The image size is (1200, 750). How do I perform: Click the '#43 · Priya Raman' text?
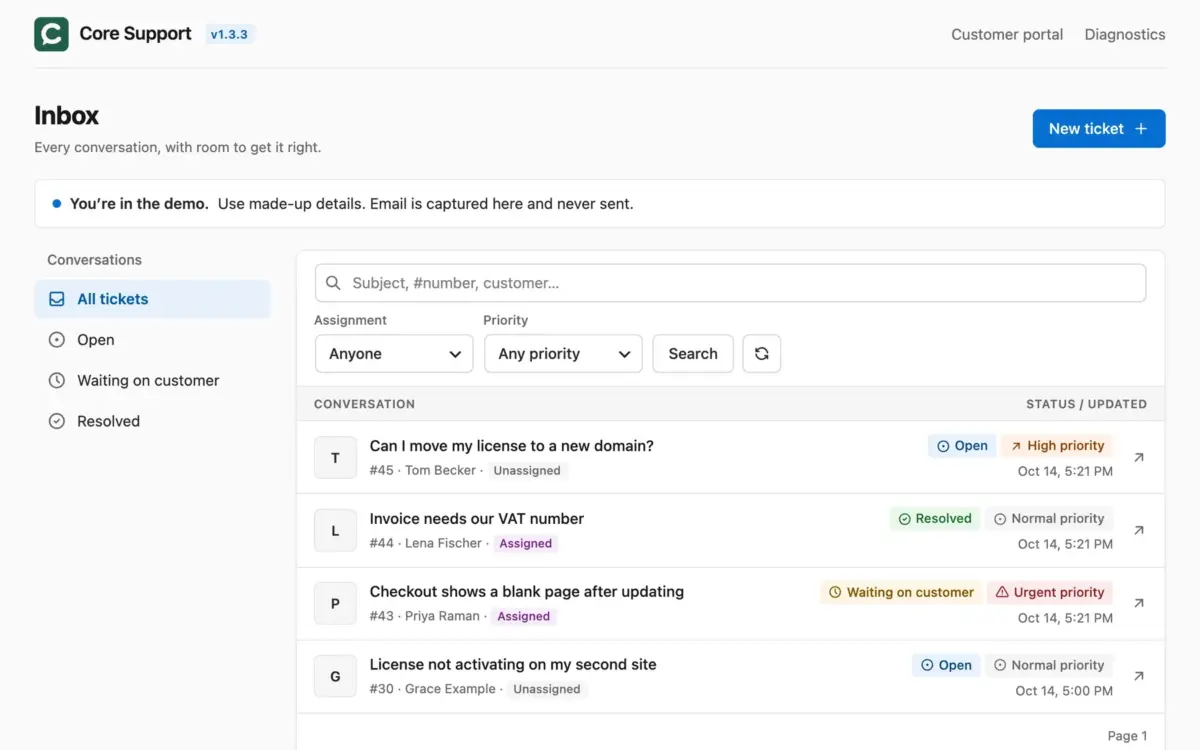425,617
